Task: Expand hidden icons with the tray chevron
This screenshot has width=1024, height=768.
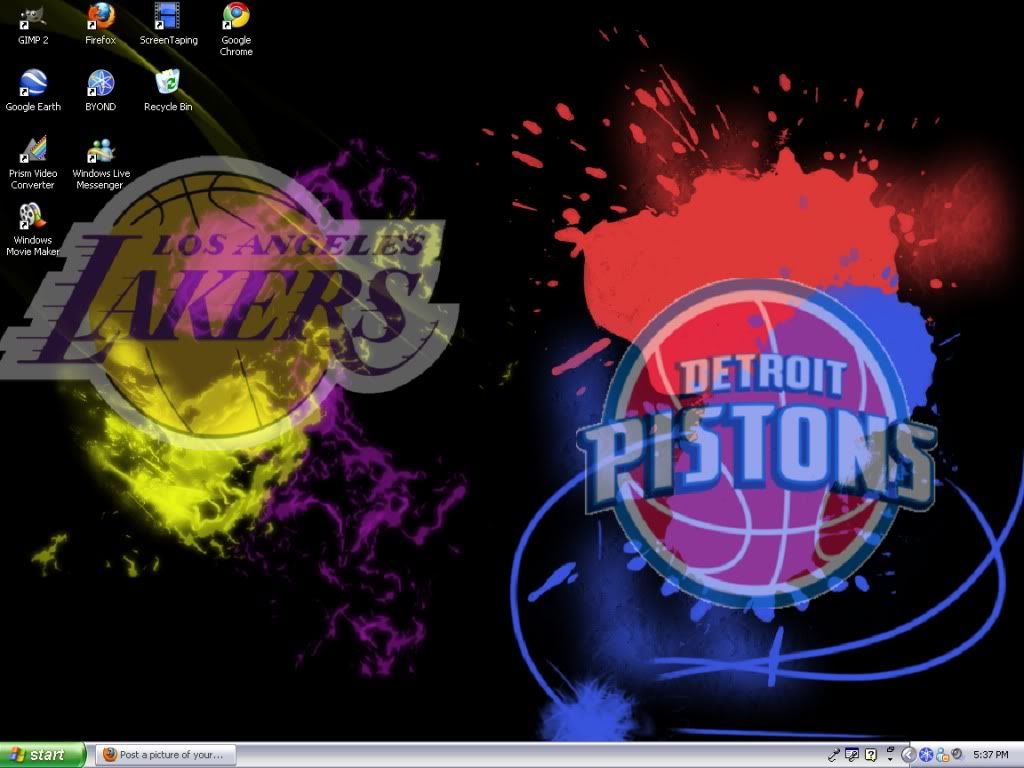Action: tap(908, 754)
